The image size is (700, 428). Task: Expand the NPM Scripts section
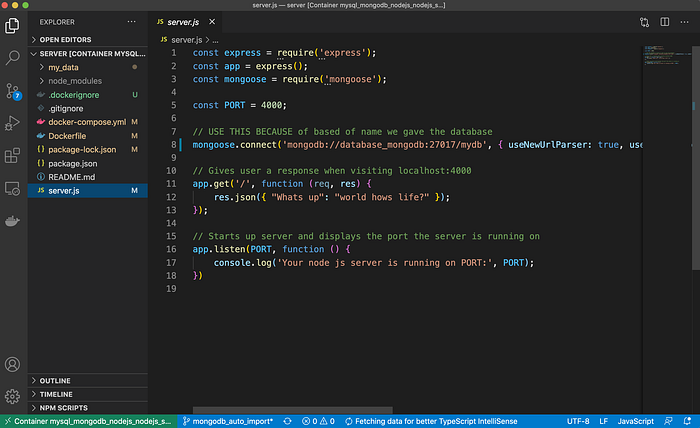[65, 408]
